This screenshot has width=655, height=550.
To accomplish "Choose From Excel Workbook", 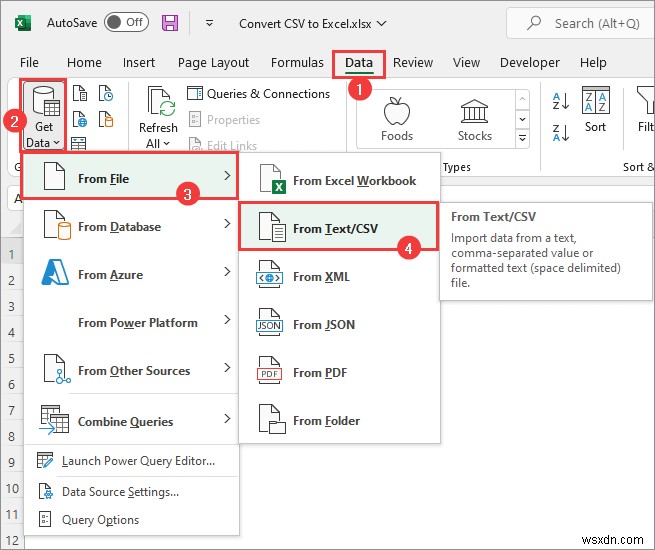I will pyautogui.click(x=339, y=180).
